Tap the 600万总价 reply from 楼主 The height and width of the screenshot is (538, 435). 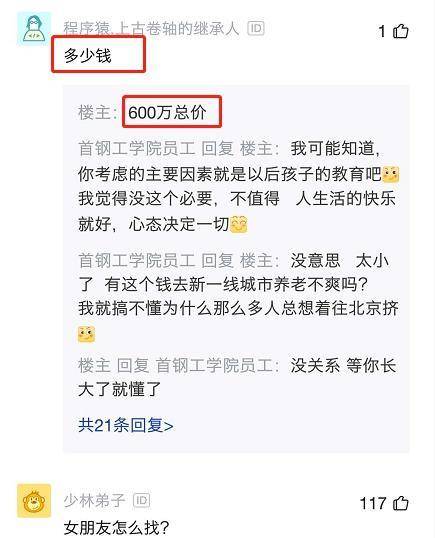167,112
